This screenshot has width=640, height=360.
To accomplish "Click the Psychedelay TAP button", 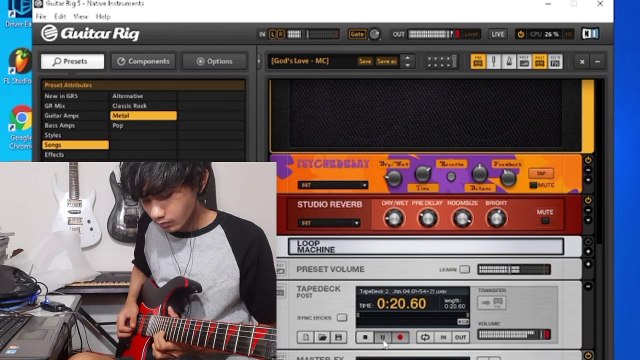I will pos(541,173).
